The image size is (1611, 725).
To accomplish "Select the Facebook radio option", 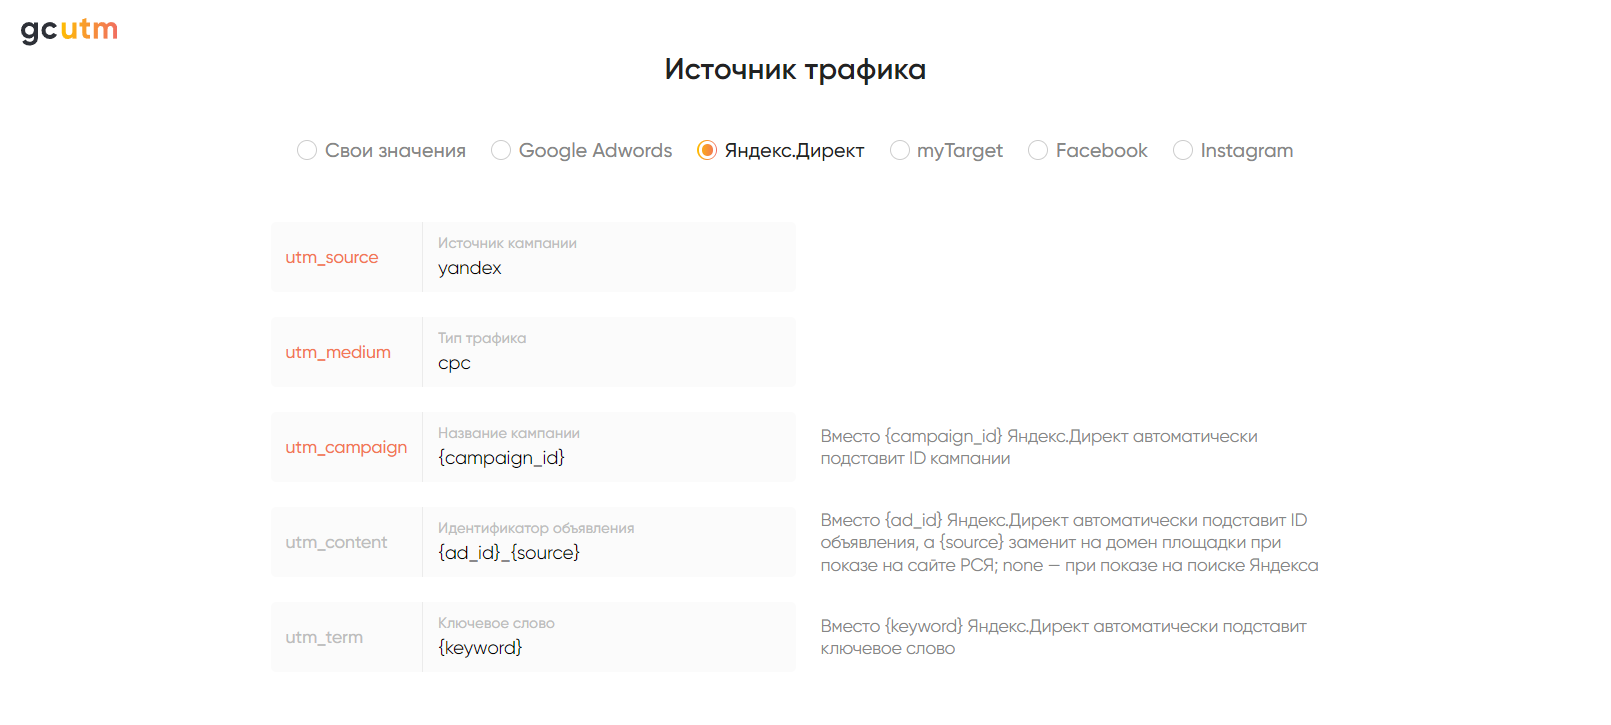I will [1087, 150].
